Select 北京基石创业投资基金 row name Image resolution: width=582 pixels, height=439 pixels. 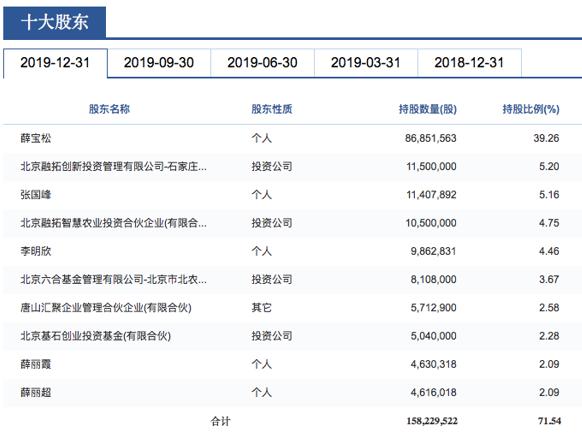[x=95, y=336]
